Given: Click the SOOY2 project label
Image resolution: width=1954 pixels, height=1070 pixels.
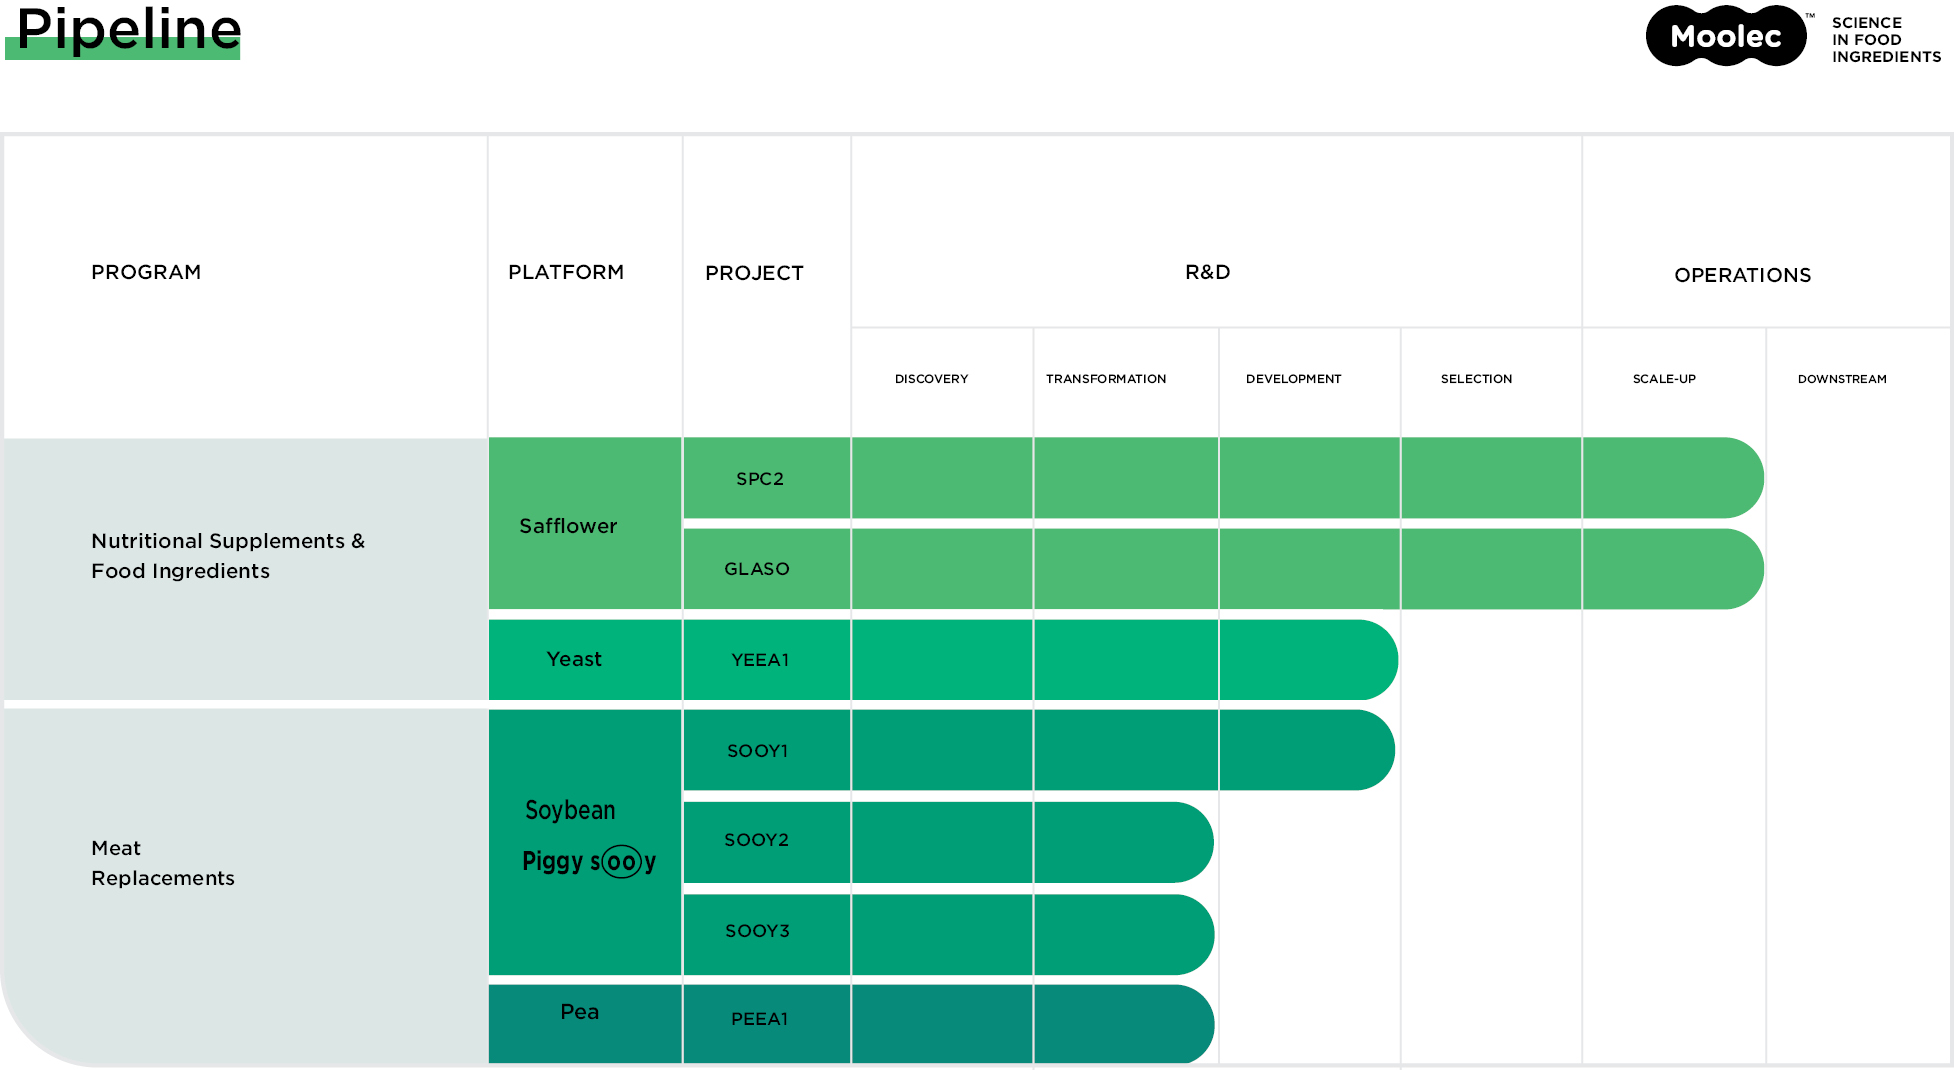Looking at the screenshot, I should pyautogui.click(x=757, y=840).
